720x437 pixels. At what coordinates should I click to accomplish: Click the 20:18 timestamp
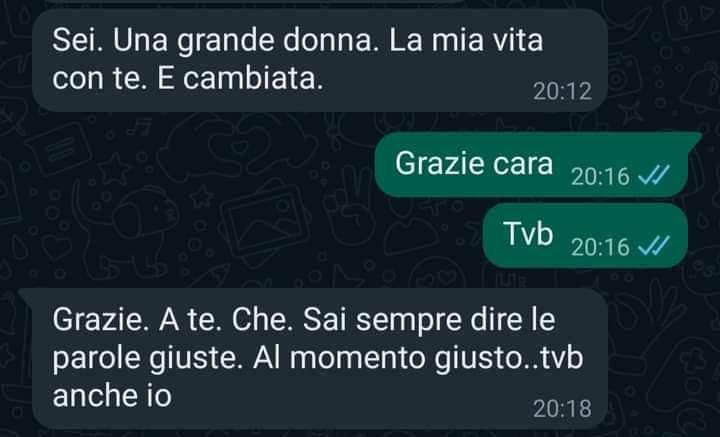tap(562, 409)
